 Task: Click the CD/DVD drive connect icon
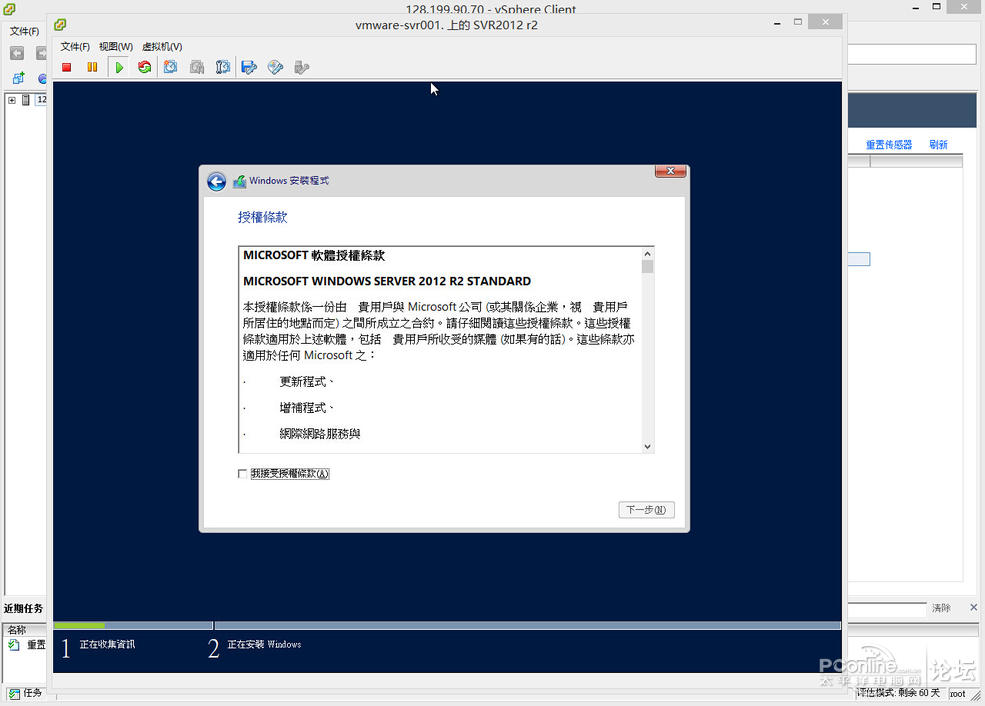[275, 67]
